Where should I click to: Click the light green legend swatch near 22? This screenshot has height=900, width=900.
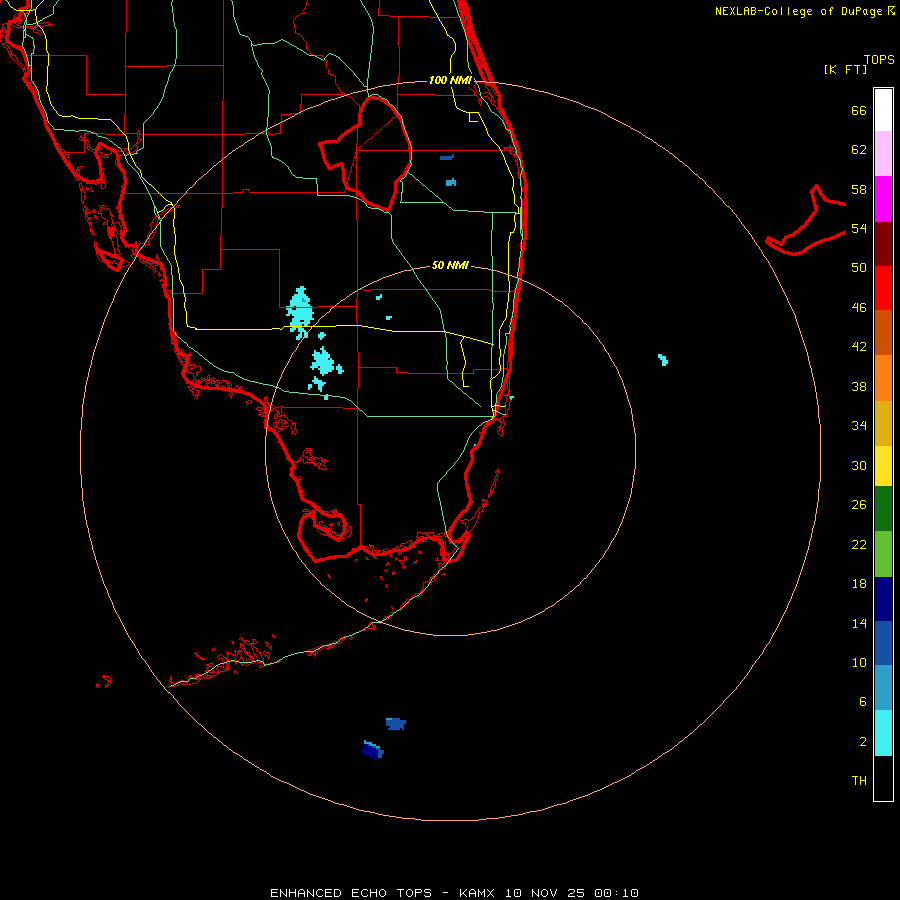883,554
